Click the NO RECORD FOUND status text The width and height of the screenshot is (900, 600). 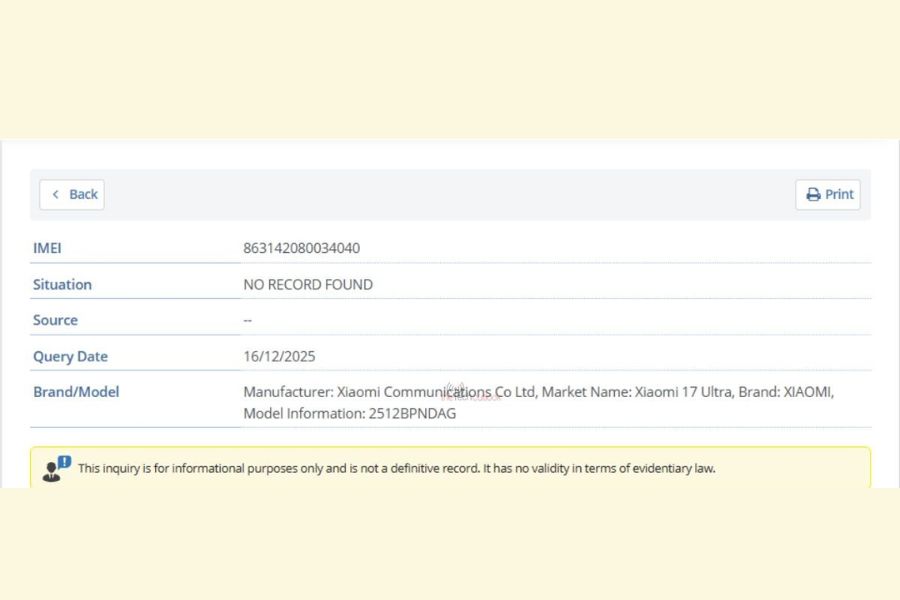308,284
